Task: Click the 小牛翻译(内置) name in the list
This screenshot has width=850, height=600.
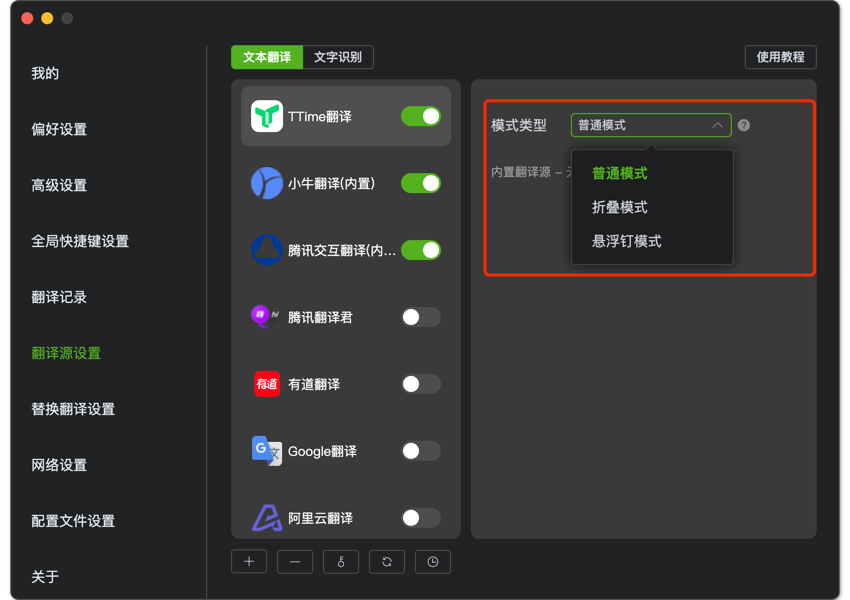Action: click(331, 184)
